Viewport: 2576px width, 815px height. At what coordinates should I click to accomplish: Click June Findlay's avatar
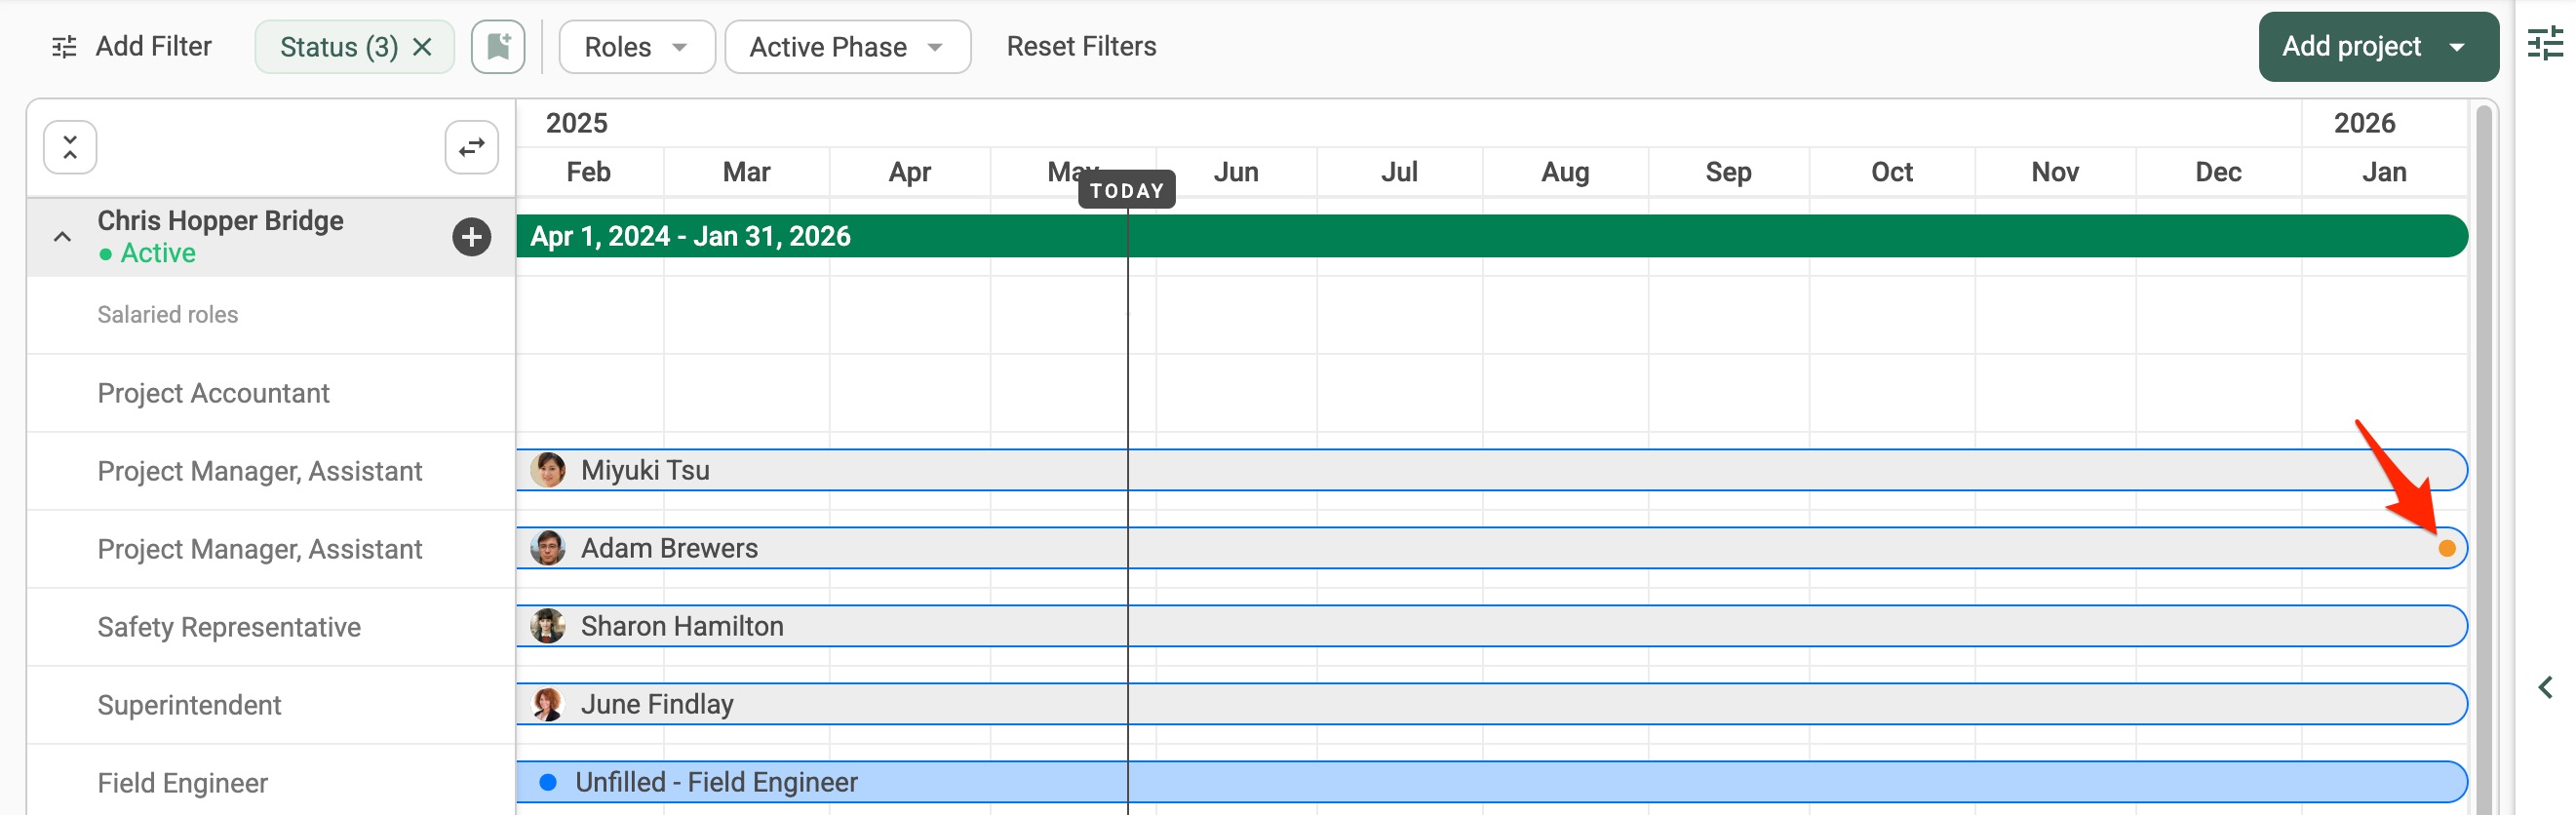click(x=548, y=704)
